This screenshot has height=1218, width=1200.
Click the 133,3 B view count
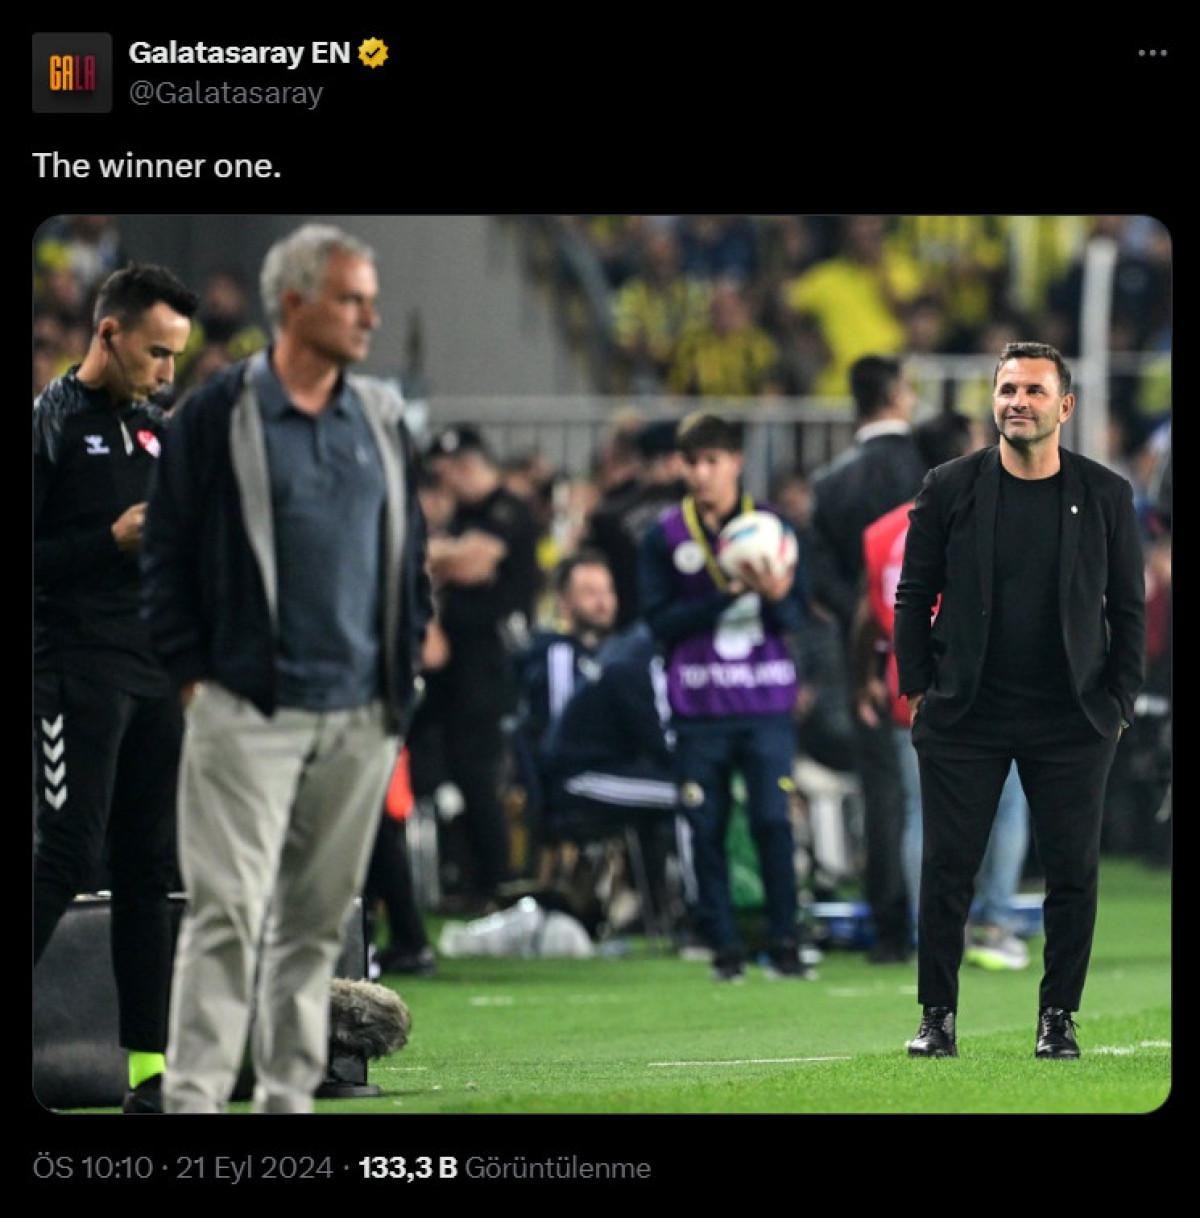point(407,1167)
